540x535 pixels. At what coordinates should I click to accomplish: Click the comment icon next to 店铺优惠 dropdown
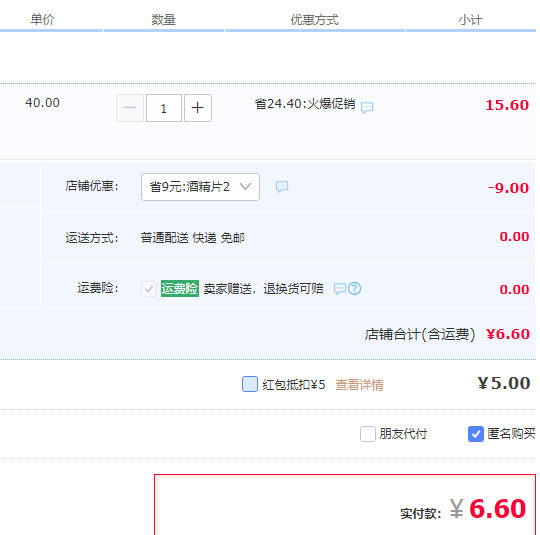[282, 186]
